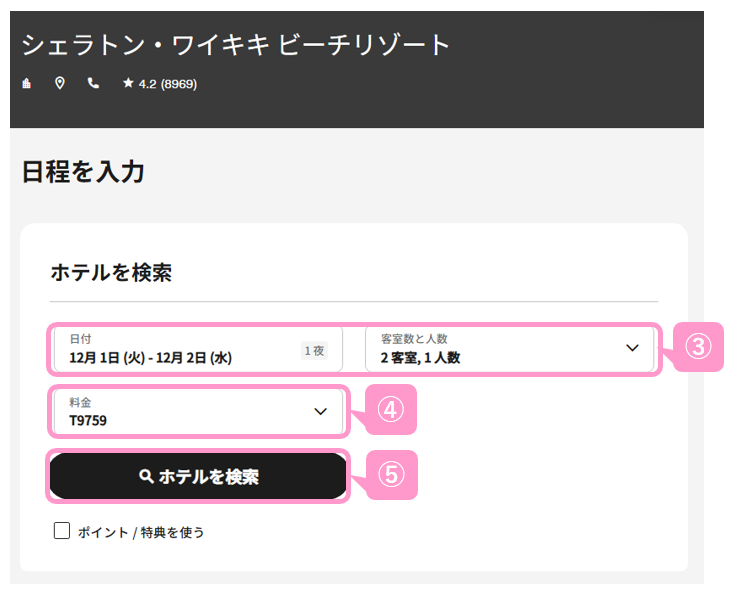732x594 pixels.
Task: Click the pink ③ annotation badge
Action: (x=698, y=347)
